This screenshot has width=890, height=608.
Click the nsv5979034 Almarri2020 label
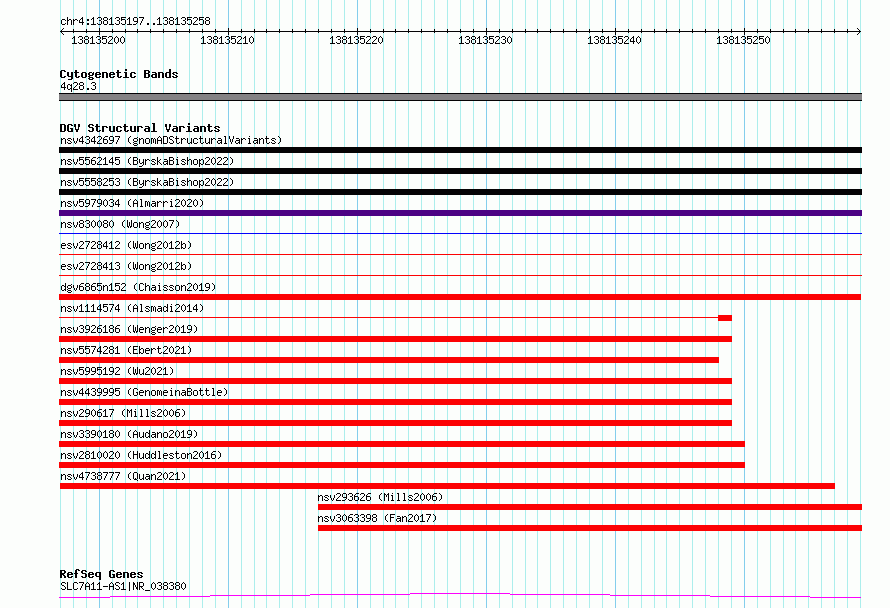[x=132, y=203]
